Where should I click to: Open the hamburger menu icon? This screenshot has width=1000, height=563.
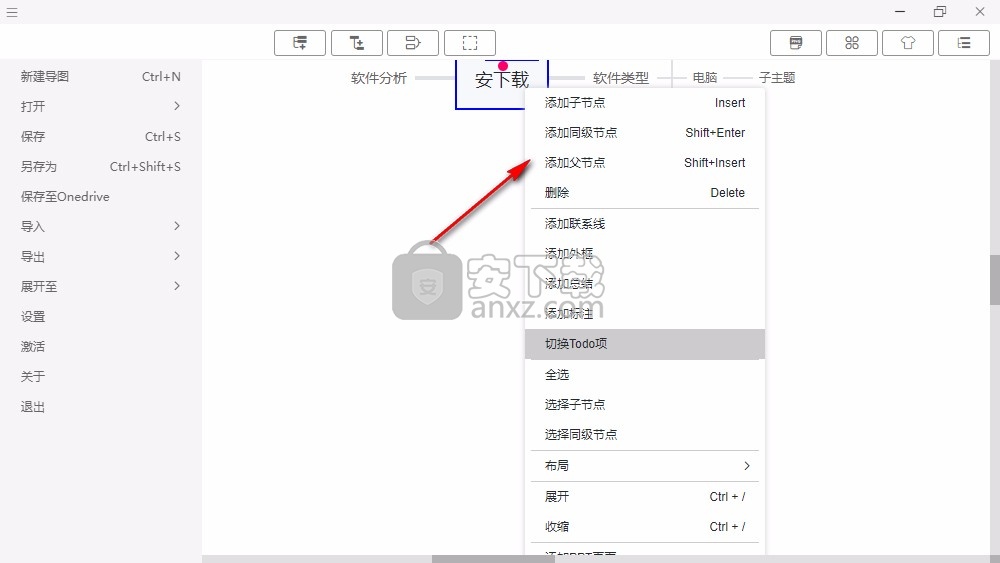tap(12, 12)
